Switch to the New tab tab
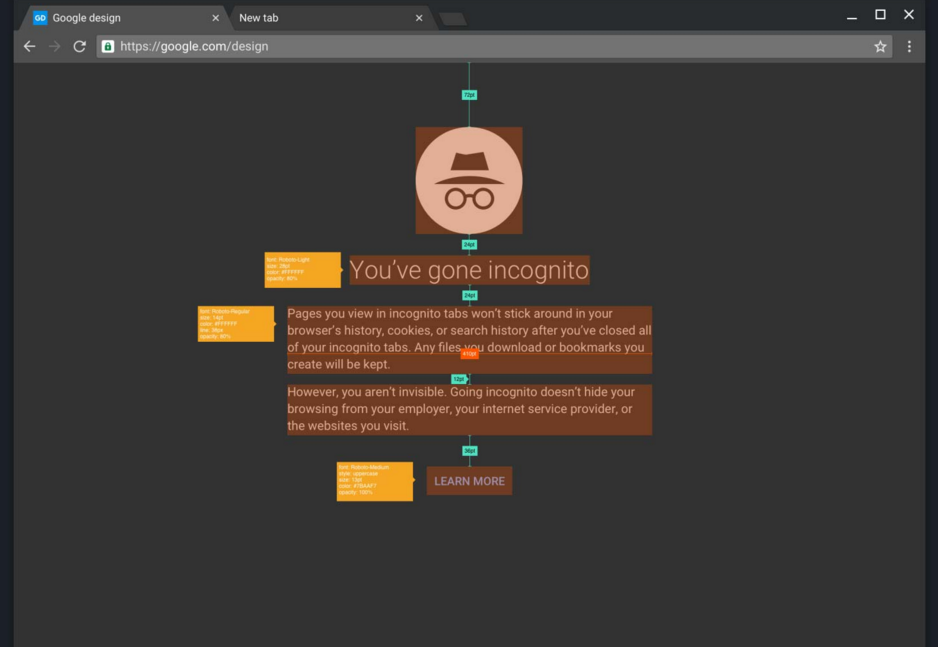The image size is (938, 647). (328, 18)
